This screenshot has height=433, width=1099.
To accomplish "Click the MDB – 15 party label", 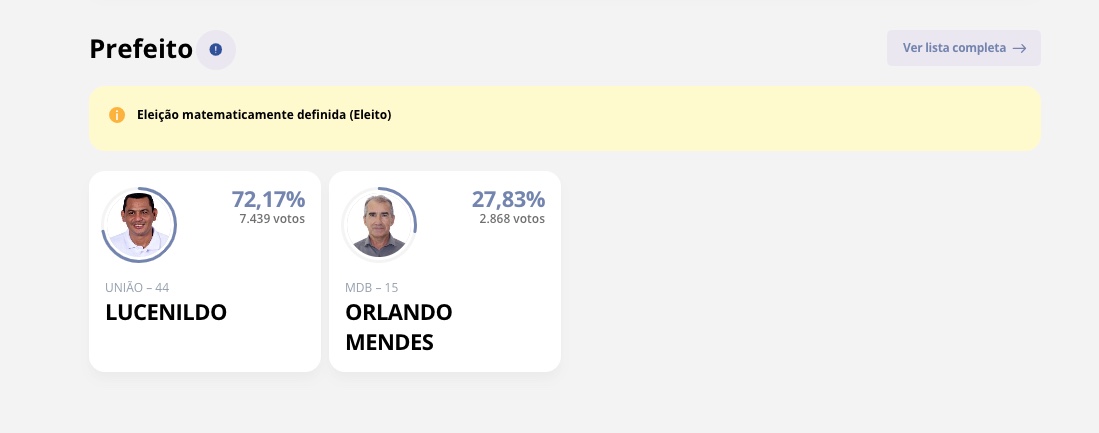I will 372,288.
